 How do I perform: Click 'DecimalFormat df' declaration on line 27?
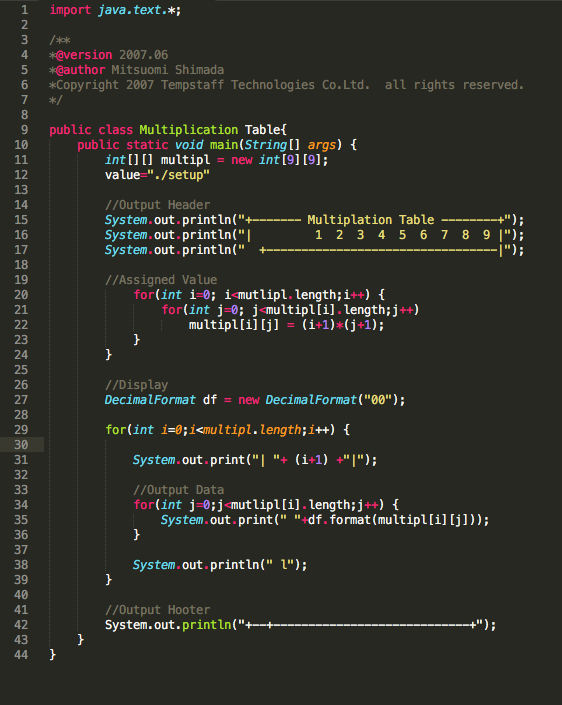point(161,400)
